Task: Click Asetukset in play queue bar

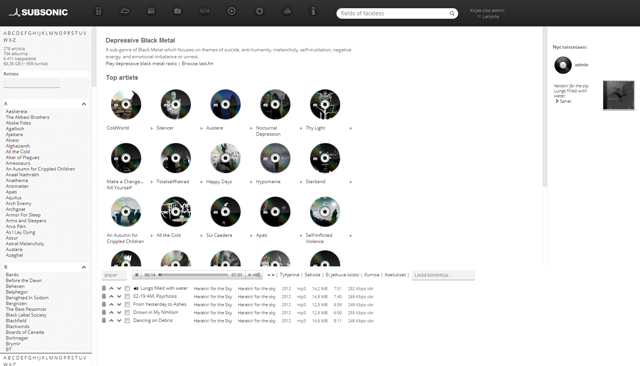Action: tap(395, 275)
